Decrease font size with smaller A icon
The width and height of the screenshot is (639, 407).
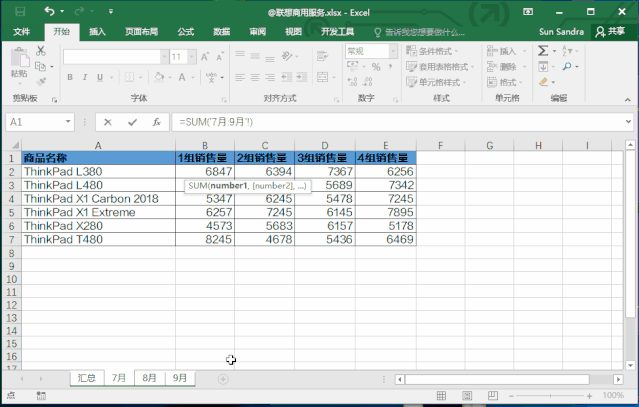(x=220, y=57)
